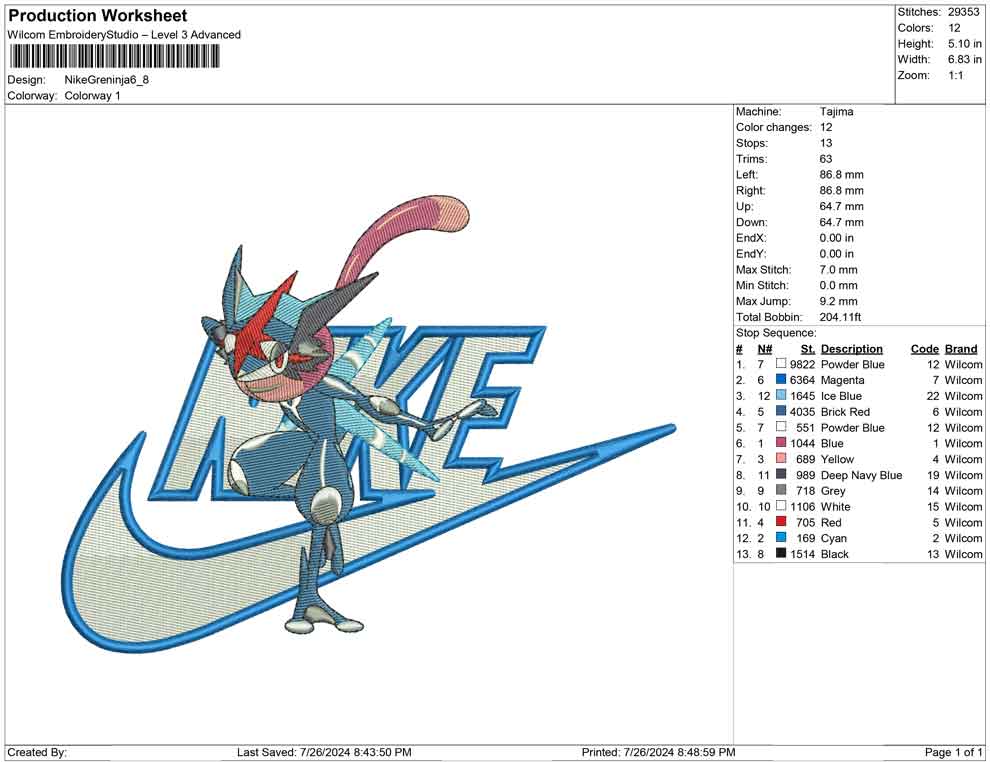The height and width of the screenshot is (762, 990).
Task: Click the Grey 718 color swatch
Action: (781, 490)
